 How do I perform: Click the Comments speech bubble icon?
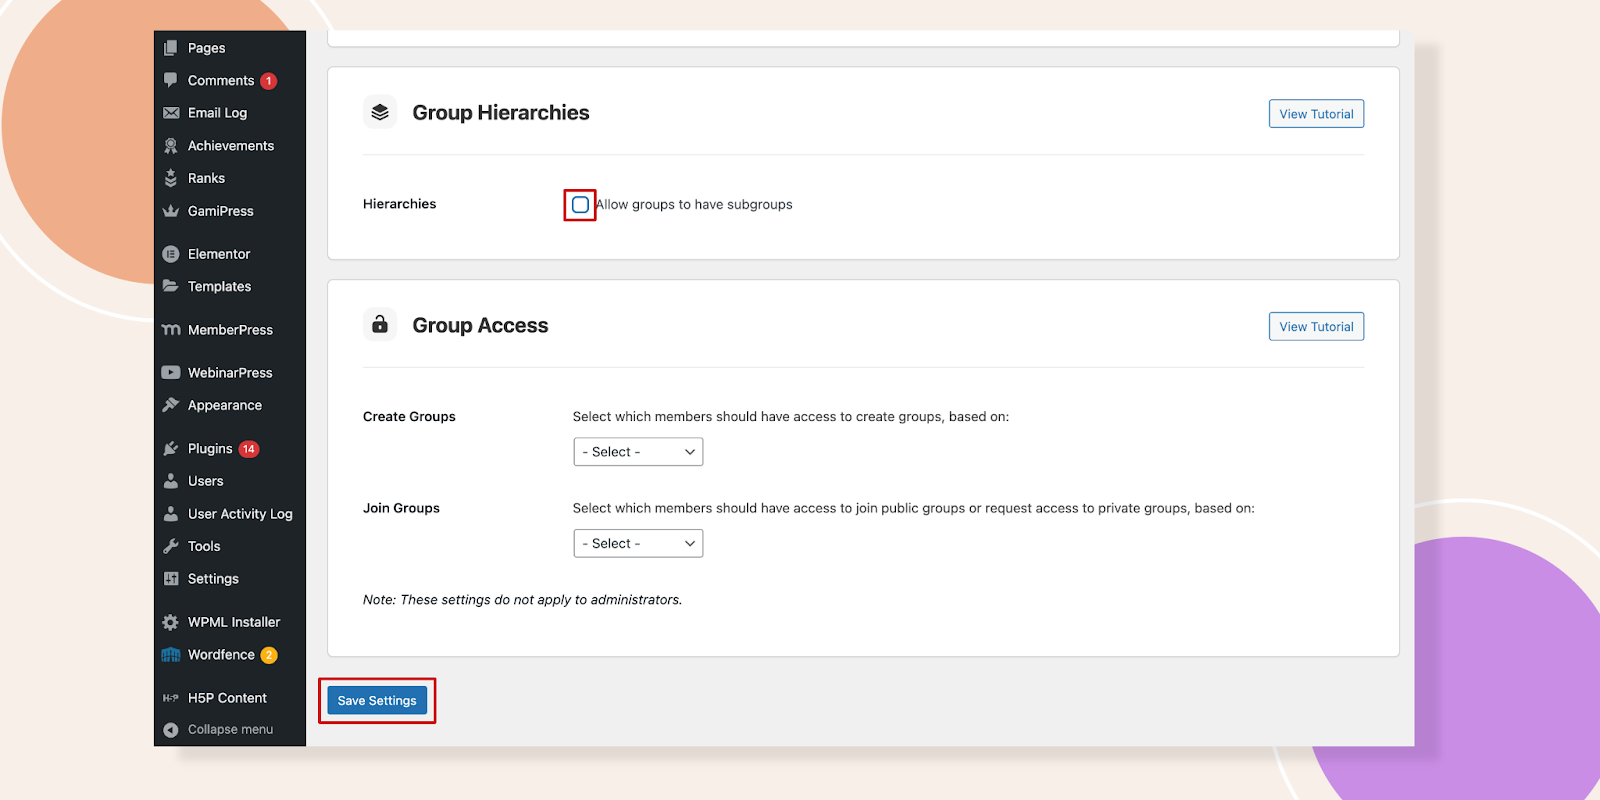pyautogui.click(x=171, y=80)
